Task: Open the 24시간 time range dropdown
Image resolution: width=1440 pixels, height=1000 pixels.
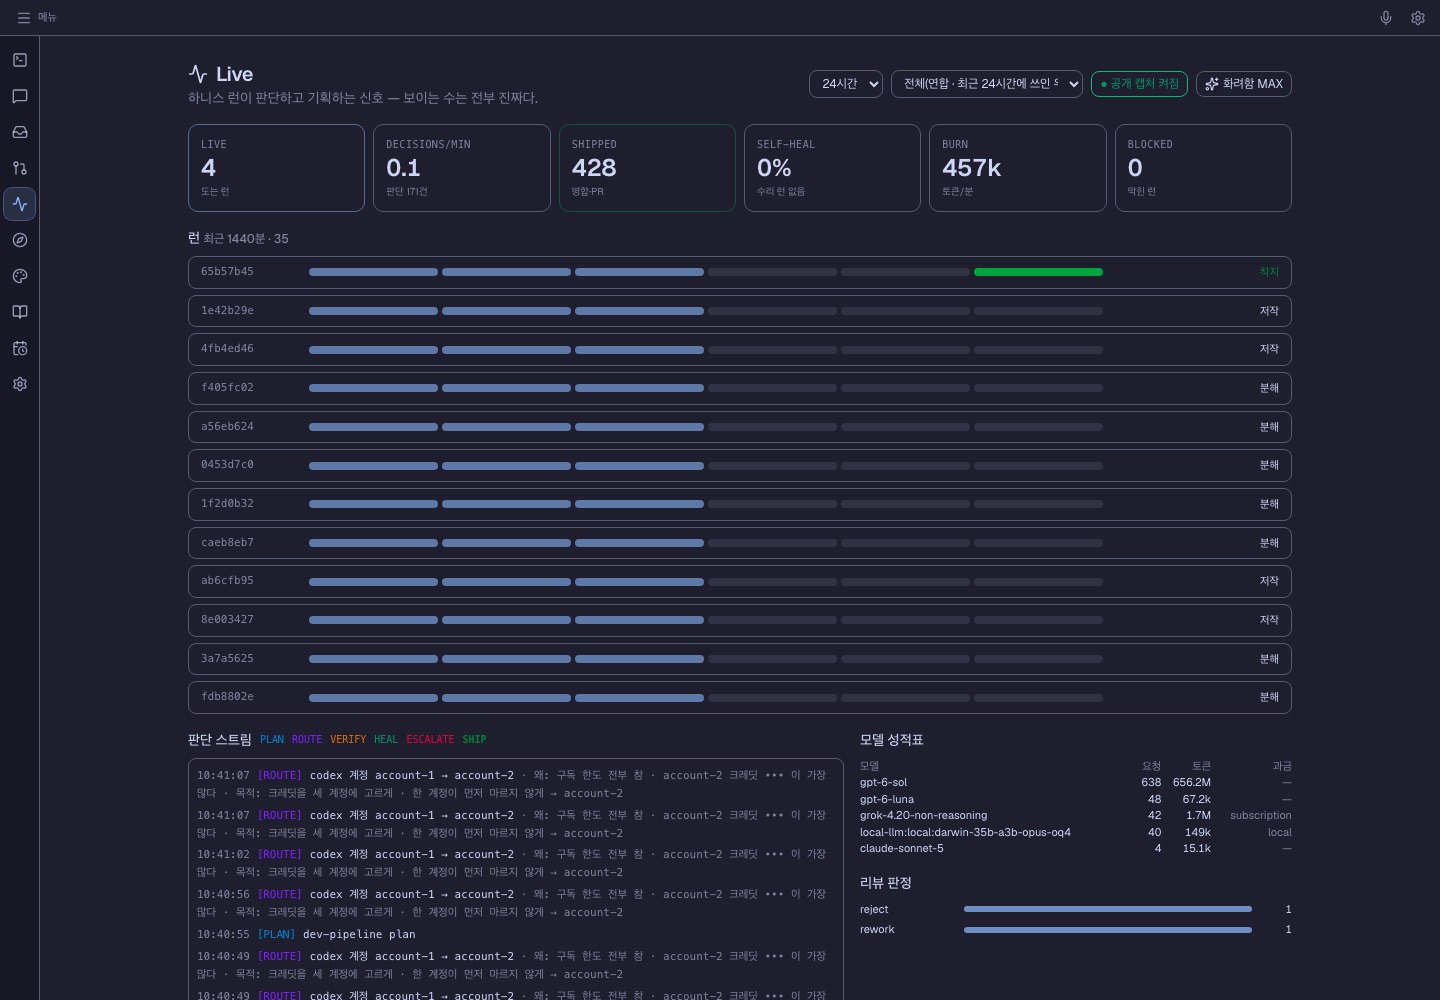Action: (x=846, y=84)
